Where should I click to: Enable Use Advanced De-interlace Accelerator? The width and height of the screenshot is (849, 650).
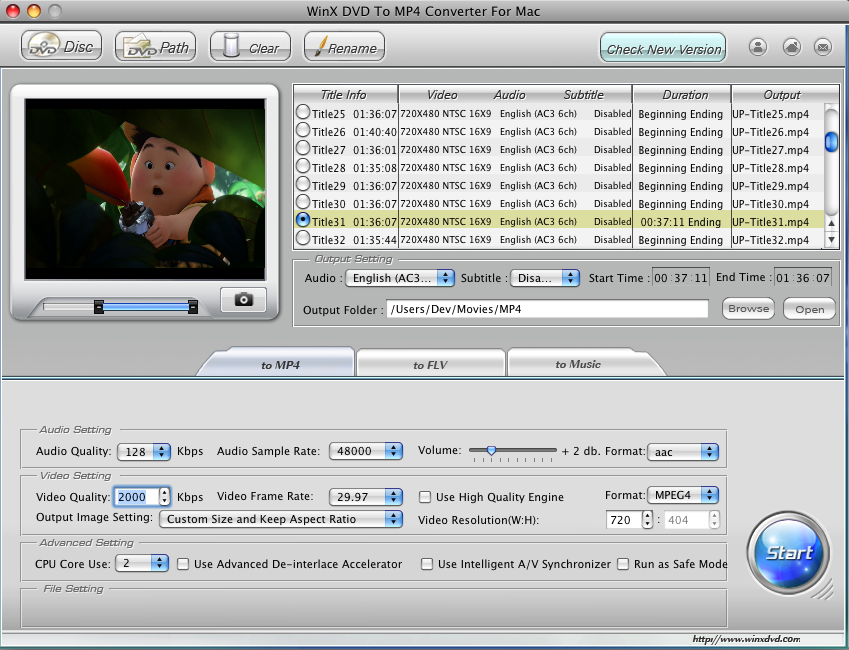pyautogui.click(x=183, y=564)
